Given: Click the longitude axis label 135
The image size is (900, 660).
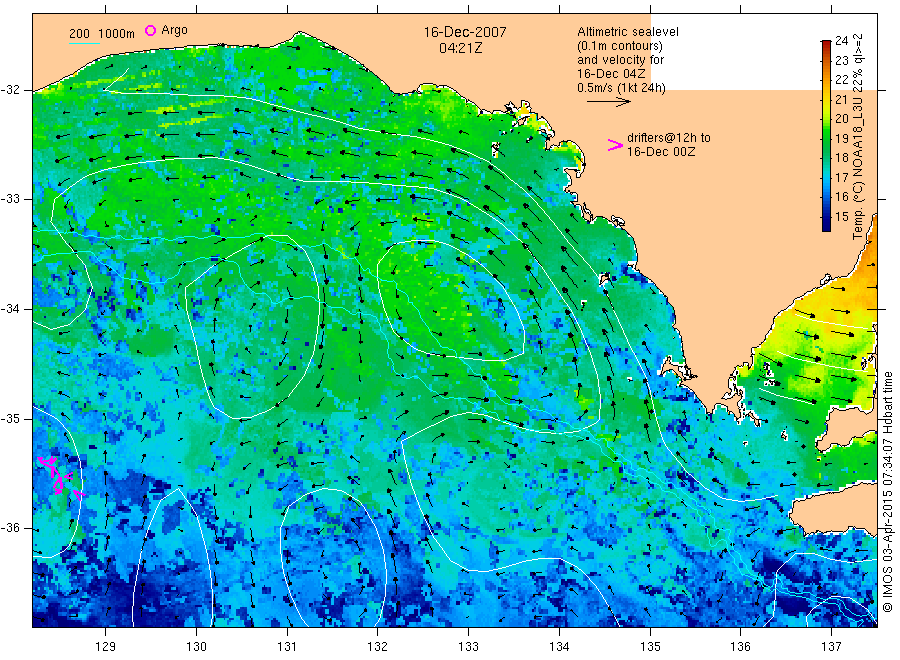Looking at the screenshot, I should pyautogui.click(x=650, y=647).
